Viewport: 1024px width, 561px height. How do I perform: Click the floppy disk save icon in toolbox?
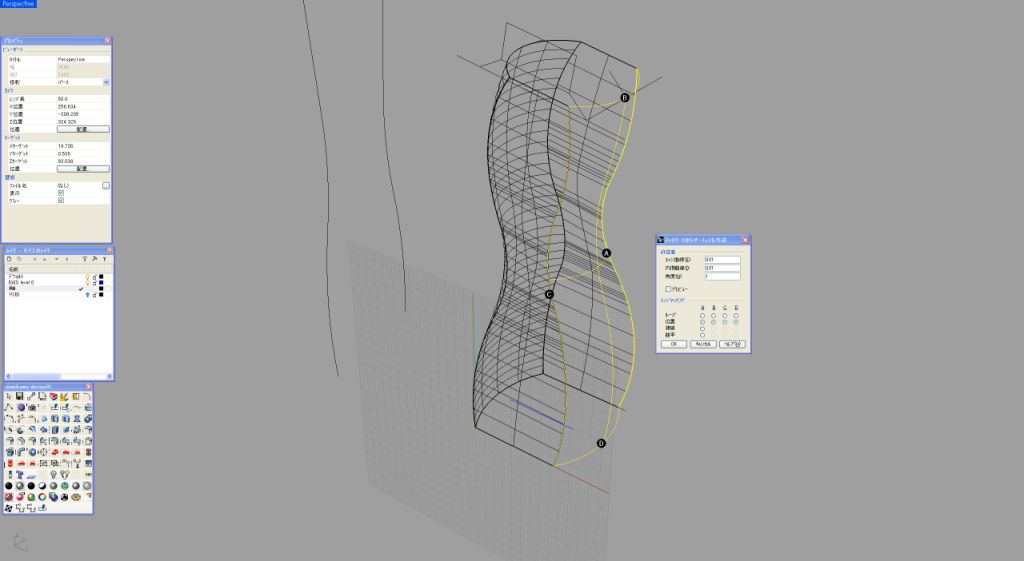20,397
